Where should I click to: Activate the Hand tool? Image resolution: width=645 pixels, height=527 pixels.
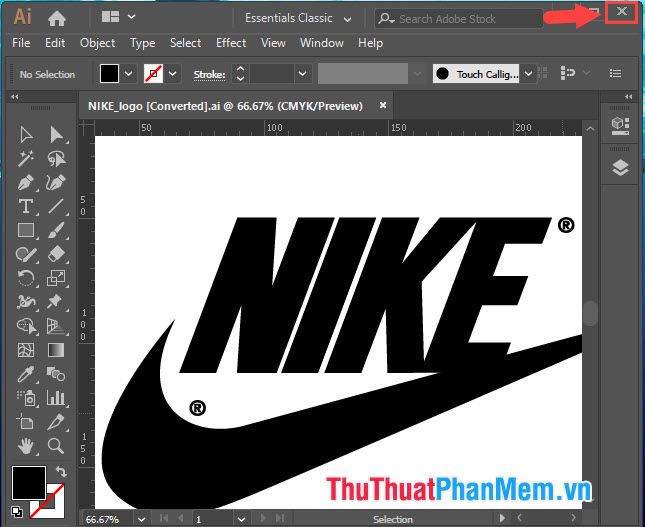tap(26, 446)
